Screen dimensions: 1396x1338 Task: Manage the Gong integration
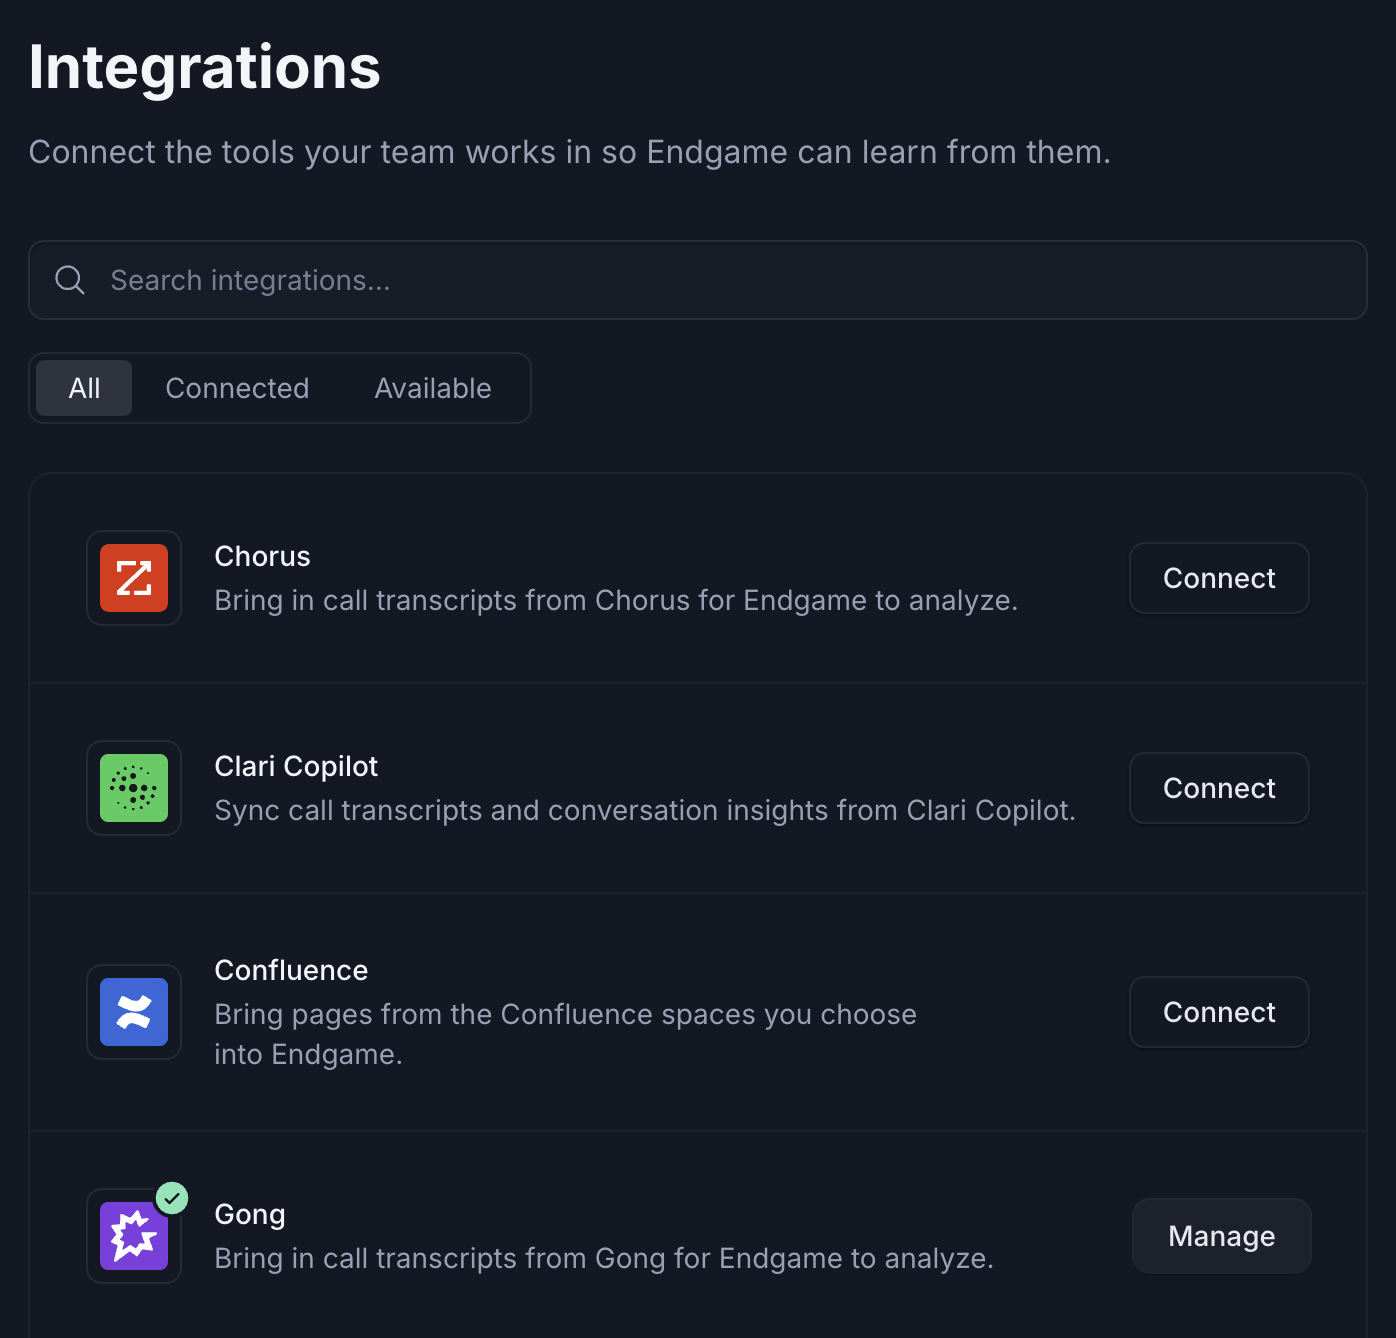pos(1221,1236)
